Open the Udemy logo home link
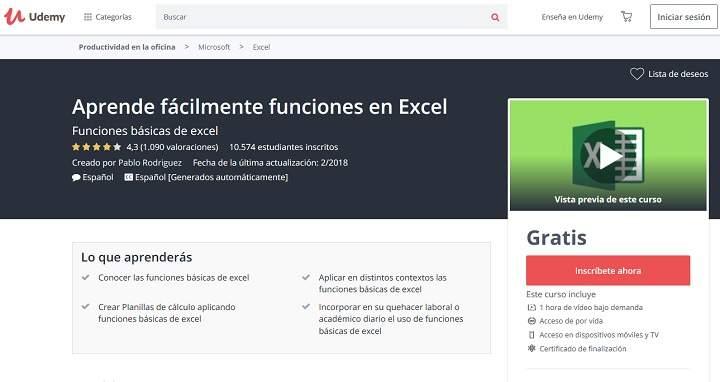The height and width of the screenshot is (382, 720). pyautogui.click(x=35, y=17)
